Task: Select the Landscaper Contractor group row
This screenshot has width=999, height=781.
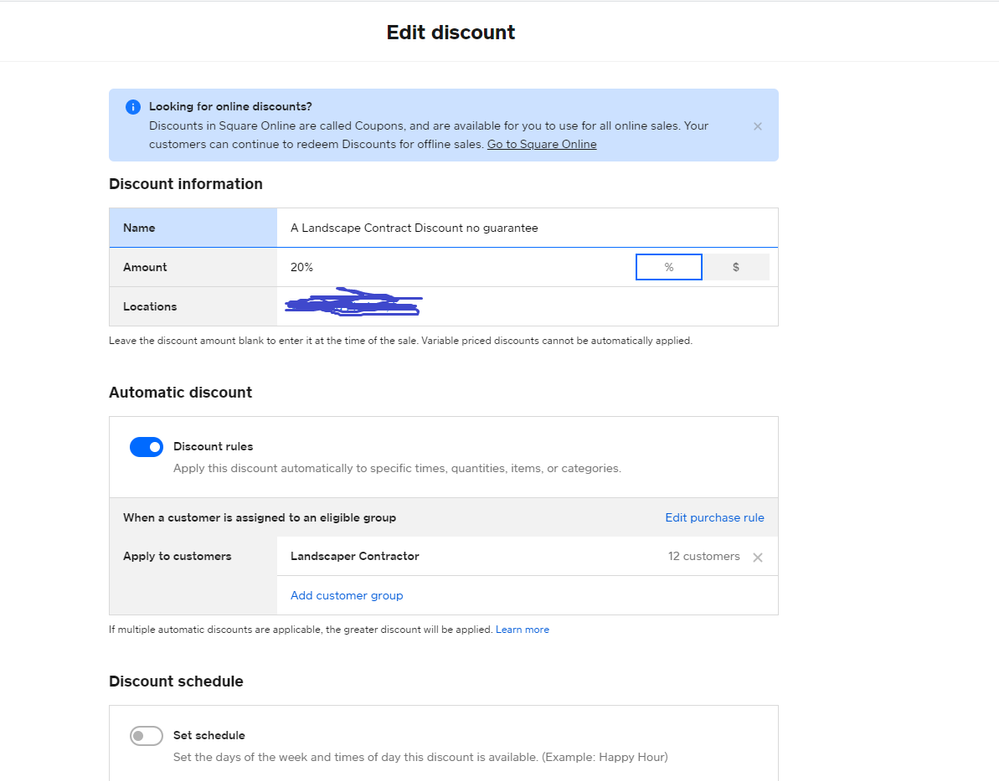Action: coord(355,556)
